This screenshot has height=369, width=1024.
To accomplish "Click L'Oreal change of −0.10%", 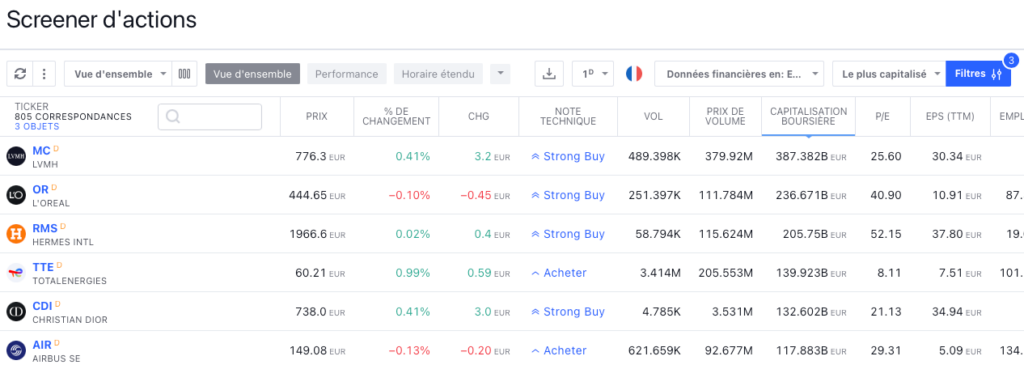I will (409, 195).
